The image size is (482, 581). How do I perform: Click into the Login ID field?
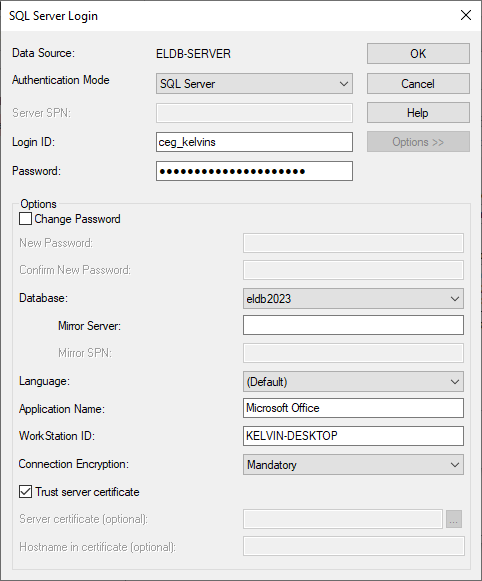(x=254, y=142)
